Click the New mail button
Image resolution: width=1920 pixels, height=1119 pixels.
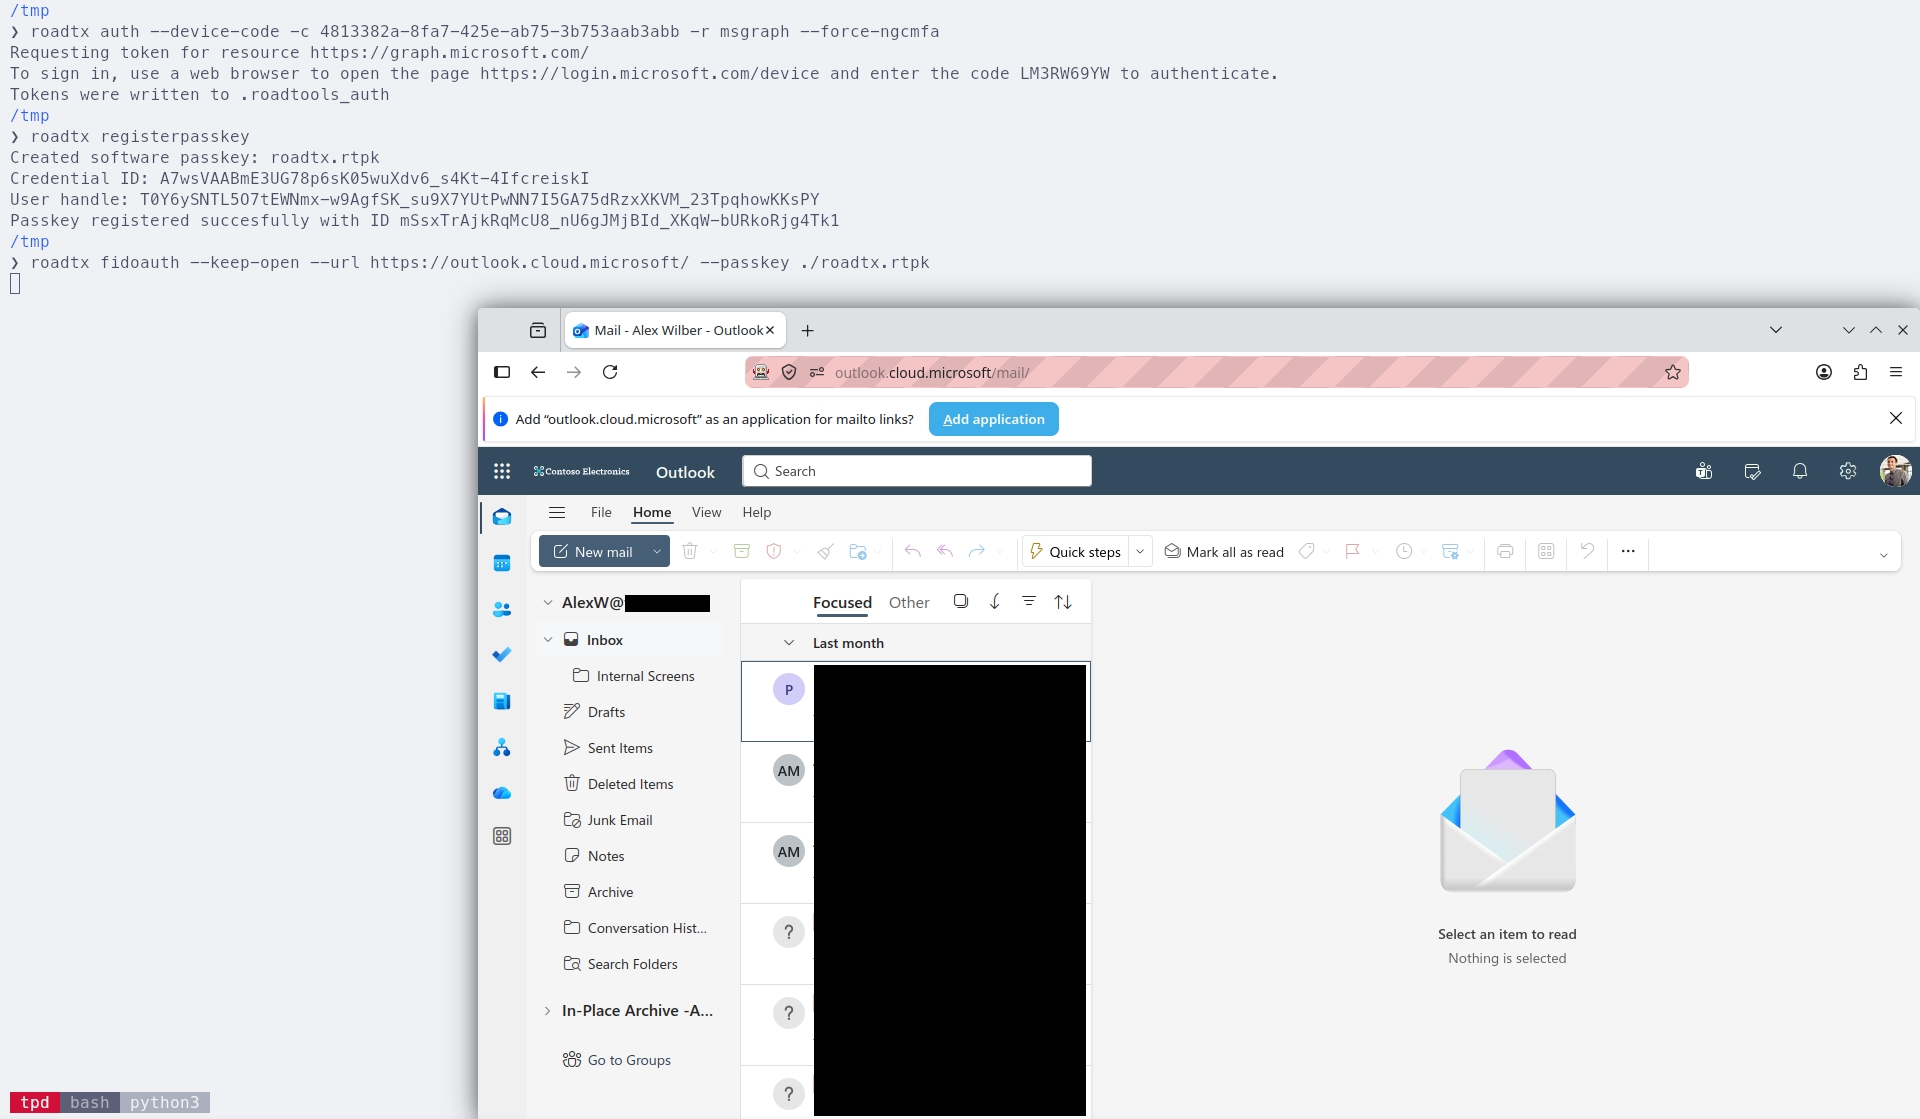[x=593, y=551]
